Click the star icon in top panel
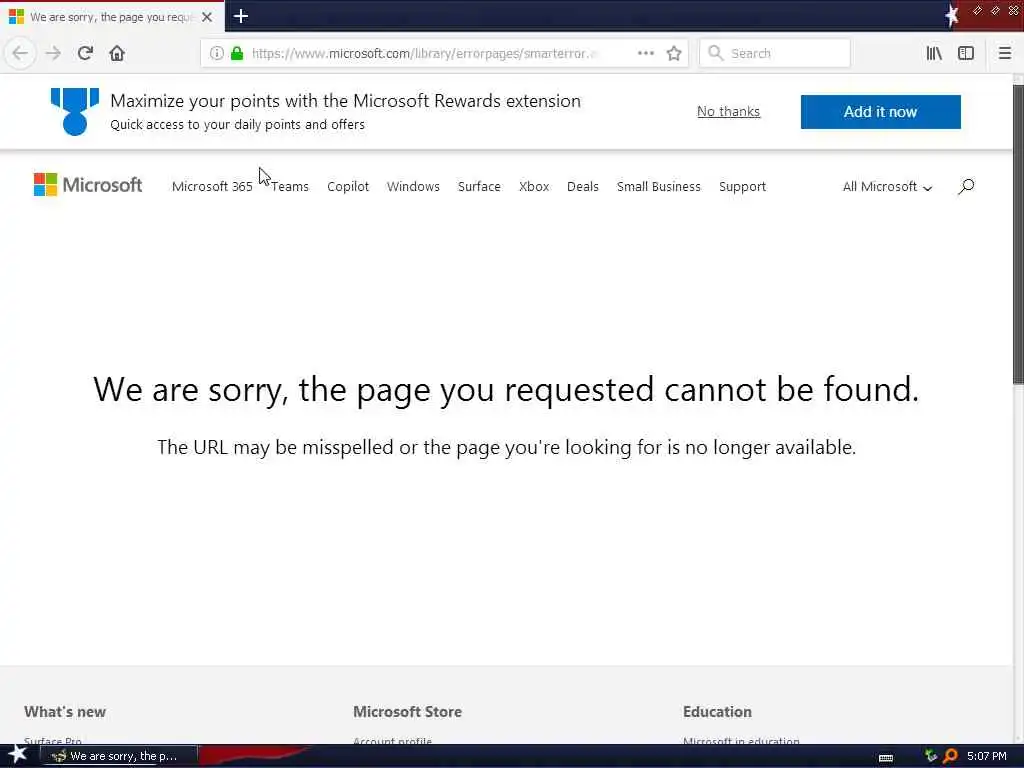 coord(952,16)
